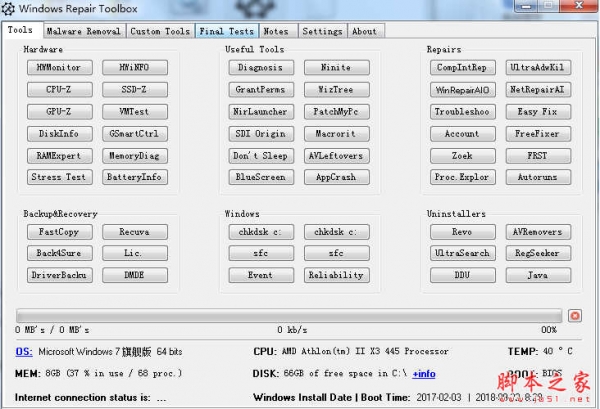Open the BlueScreen tool
The image size is (600, 409).
pos(261,177)
